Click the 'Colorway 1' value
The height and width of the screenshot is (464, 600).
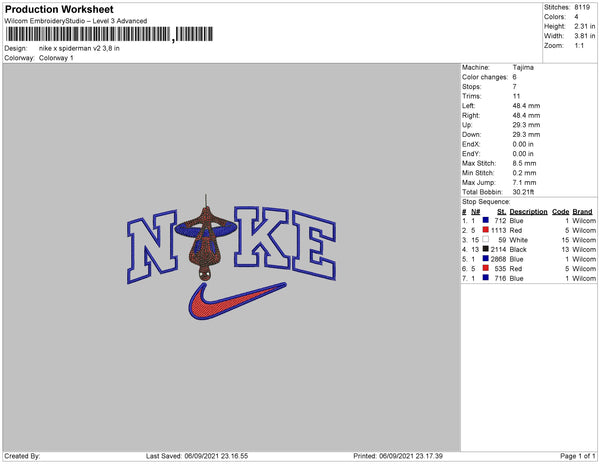[x=56, y=58]
